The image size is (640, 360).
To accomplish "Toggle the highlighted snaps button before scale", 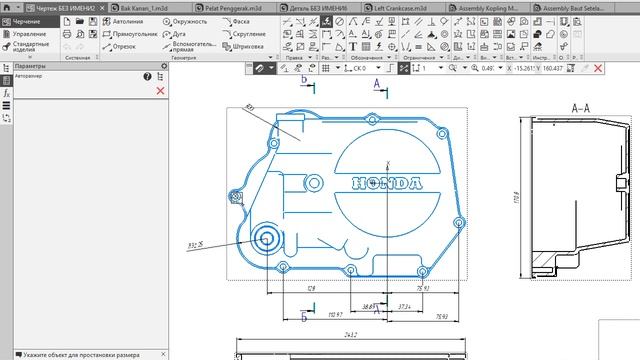I will pos(404,69).
